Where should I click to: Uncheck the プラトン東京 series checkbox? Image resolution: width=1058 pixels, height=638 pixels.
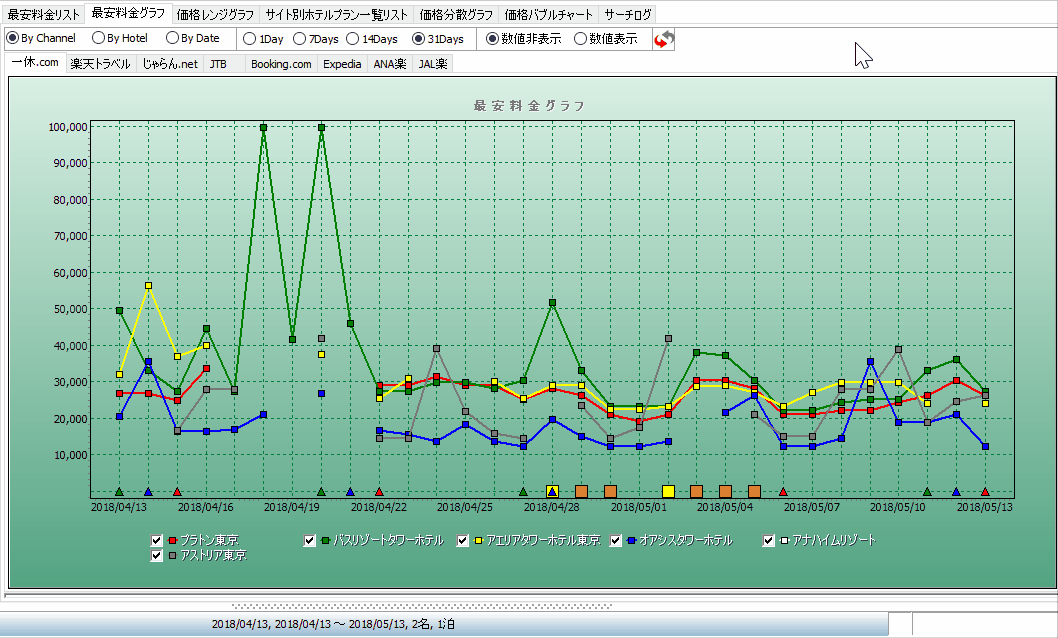157,541
